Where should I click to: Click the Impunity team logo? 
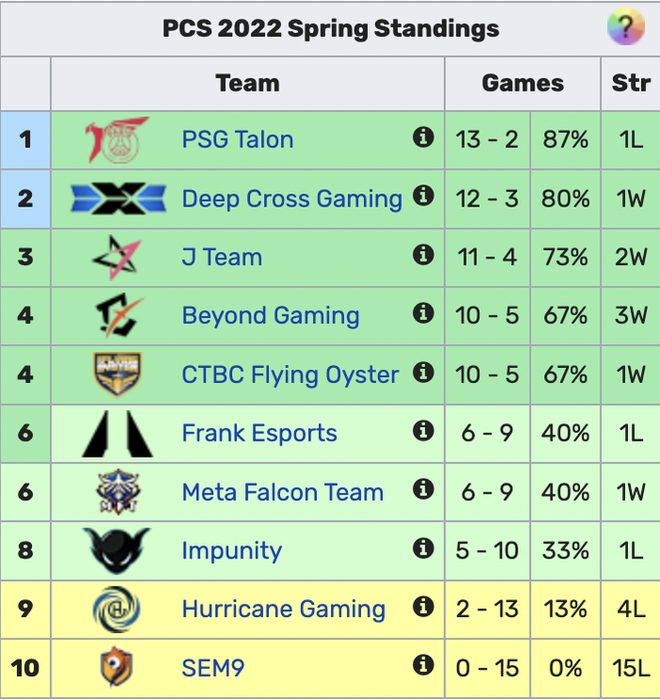[x=117, y=550]
